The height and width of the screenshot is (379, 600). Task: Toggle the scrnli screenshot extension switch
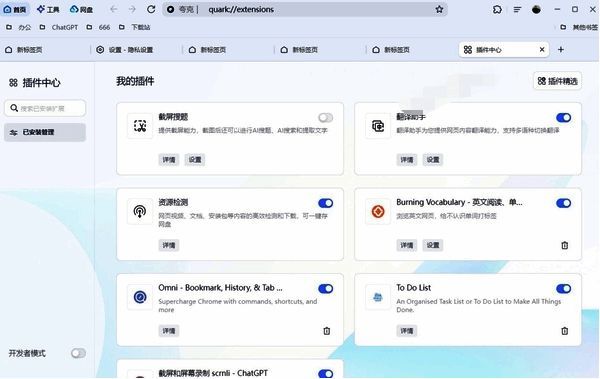pos(325,374)
